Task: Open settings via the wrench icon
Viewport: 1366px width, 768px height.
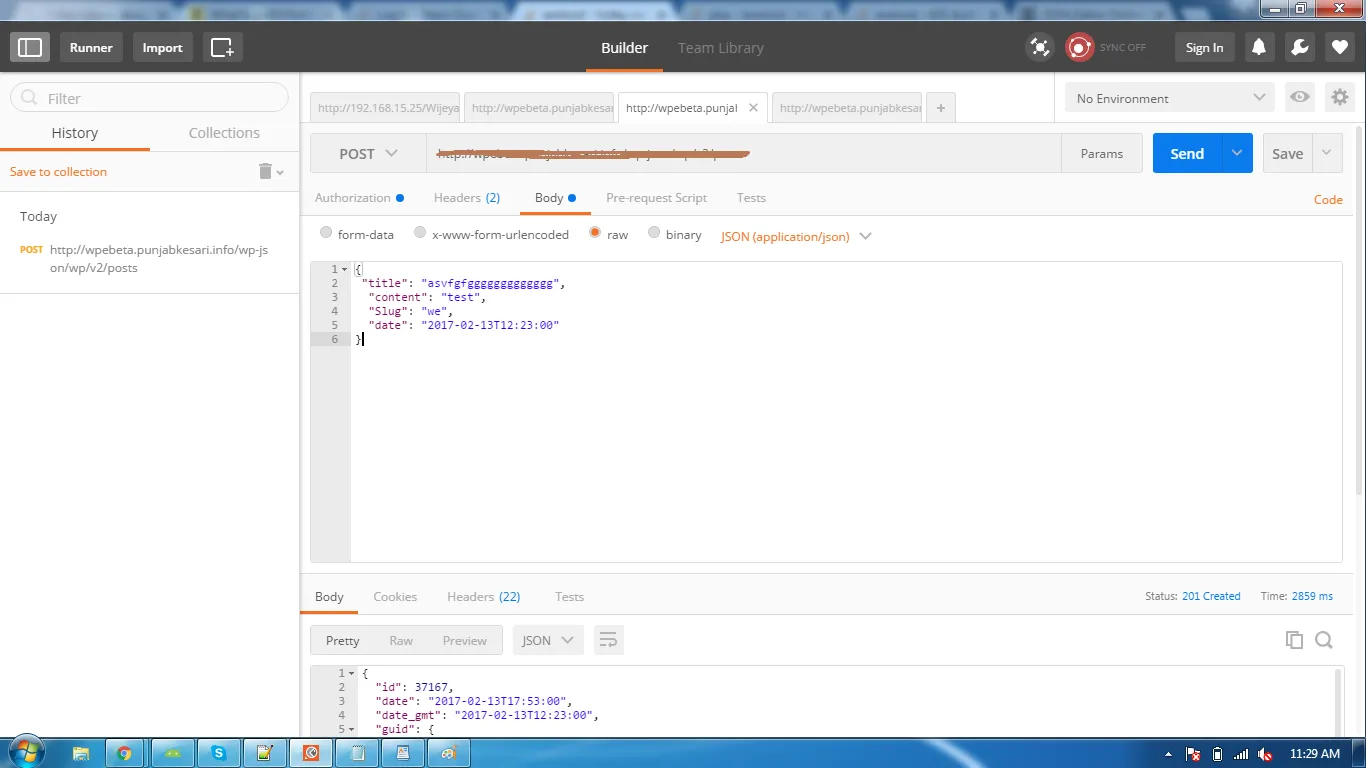Action: pyautogui.click(x=1299, y=47)
